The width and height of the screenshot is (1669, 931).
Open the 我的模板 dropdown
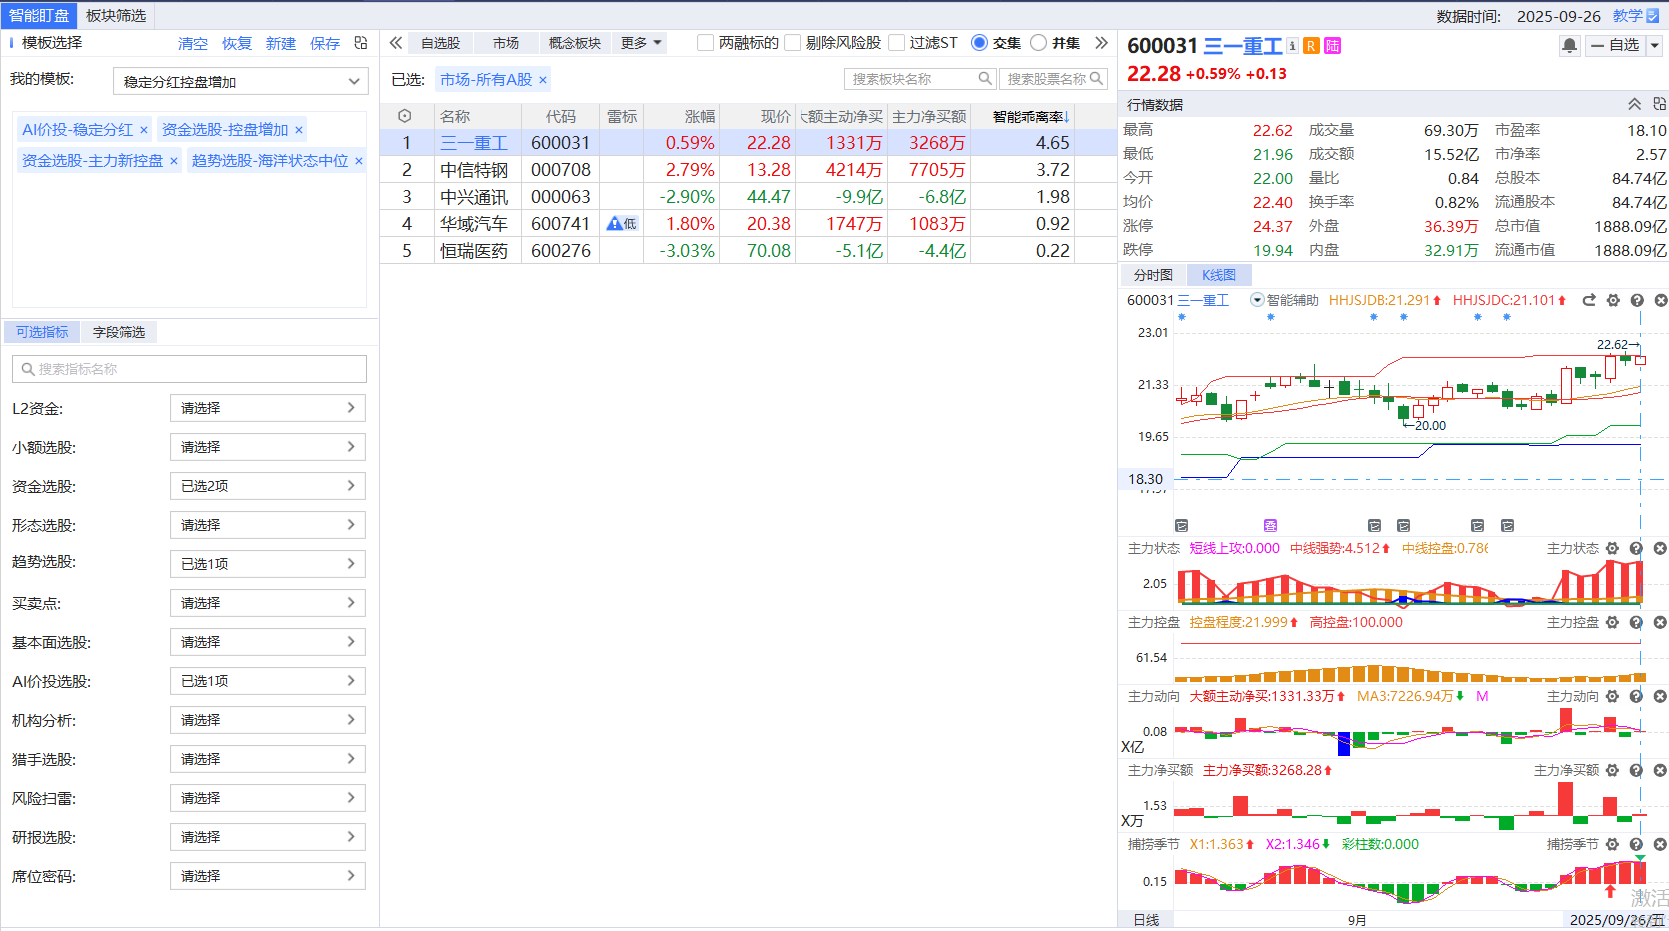click(240, 82)
